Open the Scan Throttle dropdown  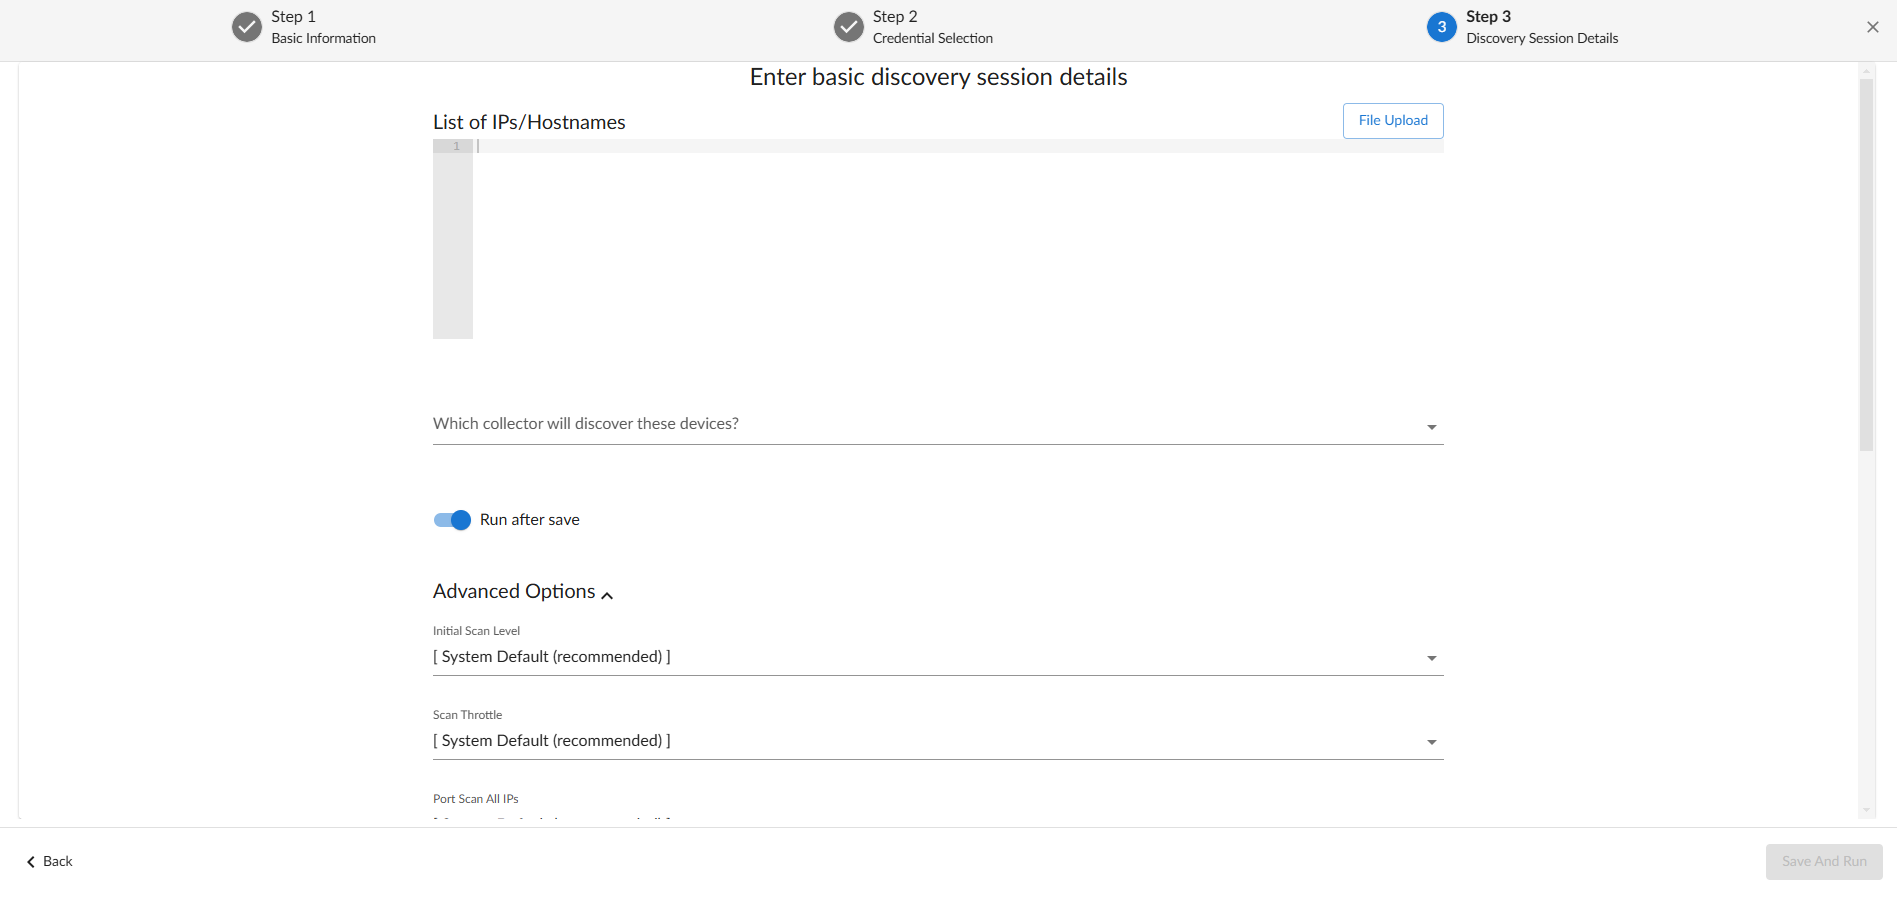pyautogui.click(x=938, y=741)
